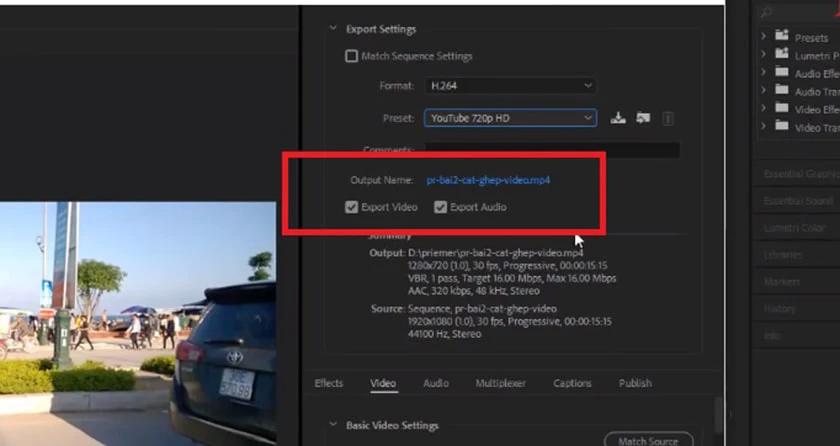
Task: Click the Video Effects folder icon
Action: coord(782,108)
